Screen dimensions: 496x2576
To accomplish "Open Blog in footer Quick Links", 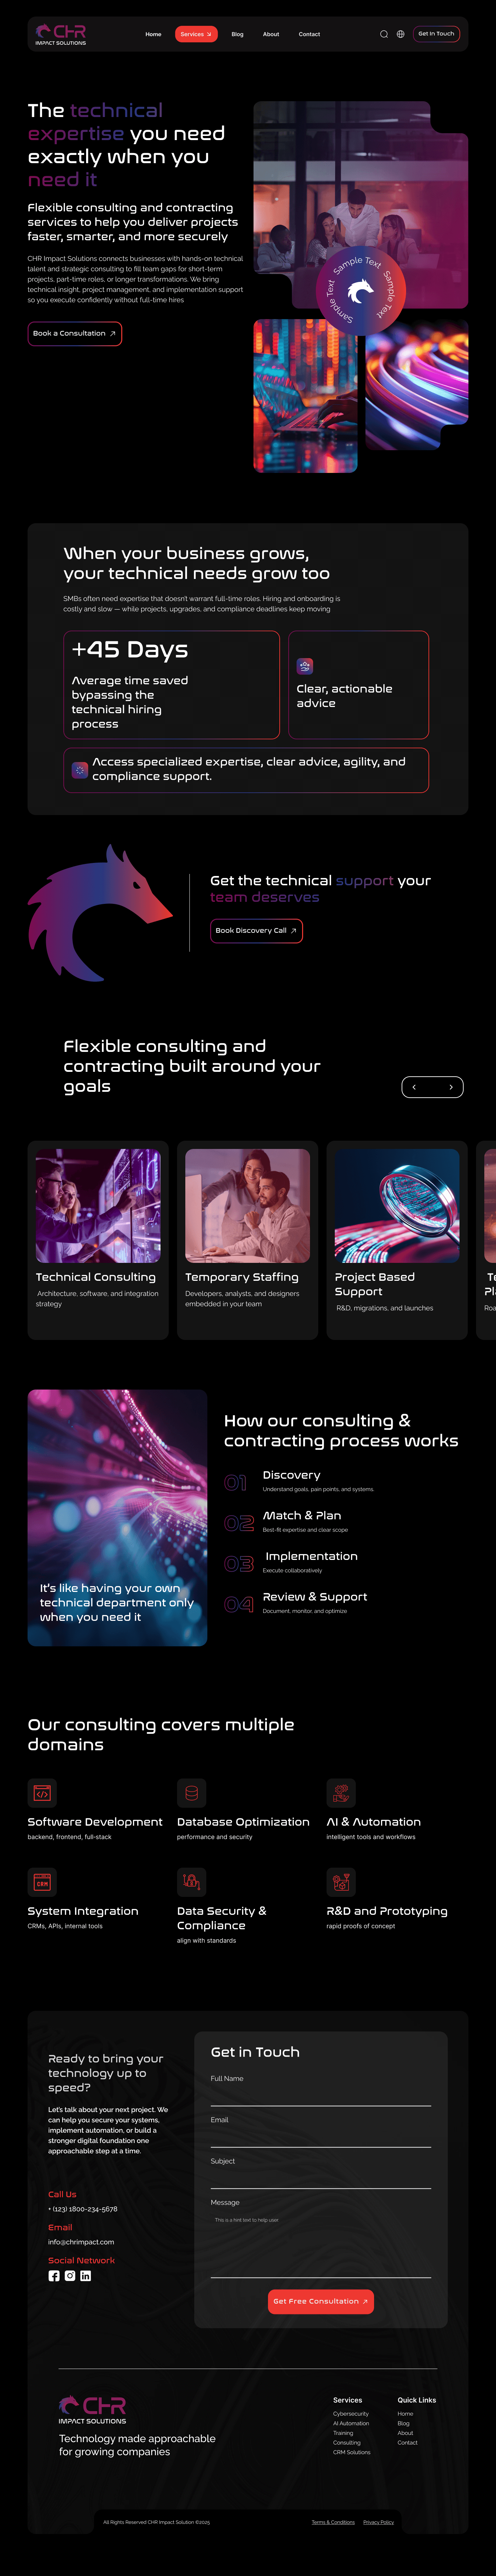I will coord(403,2423).
